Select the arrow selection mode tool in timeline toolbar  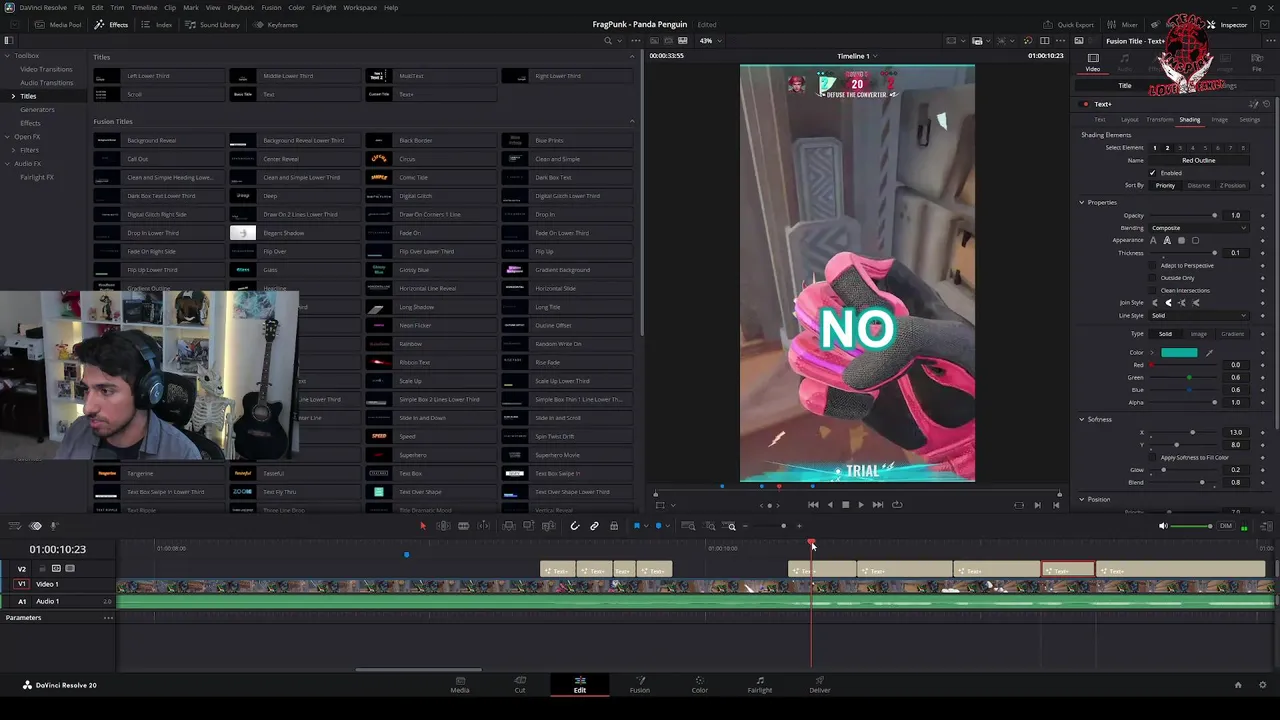click(422, 526)
